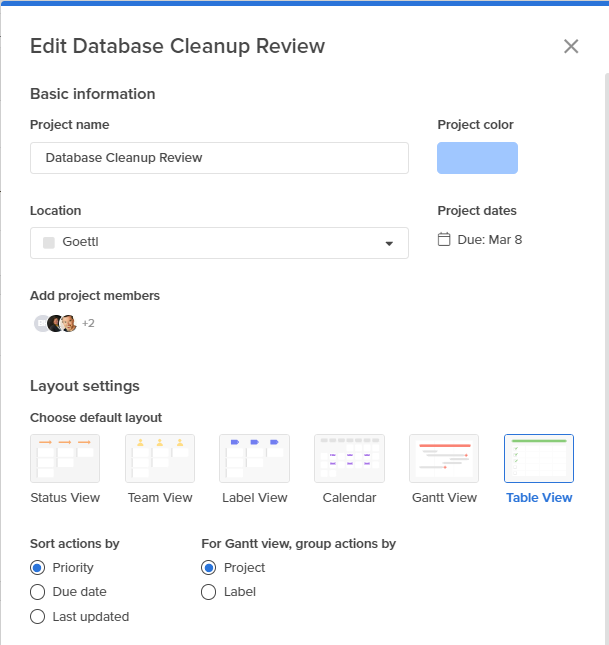This screenshot has height=645, width=609.
Task: Select the Table View layout thumbnail
Action: tap(539, 458)
